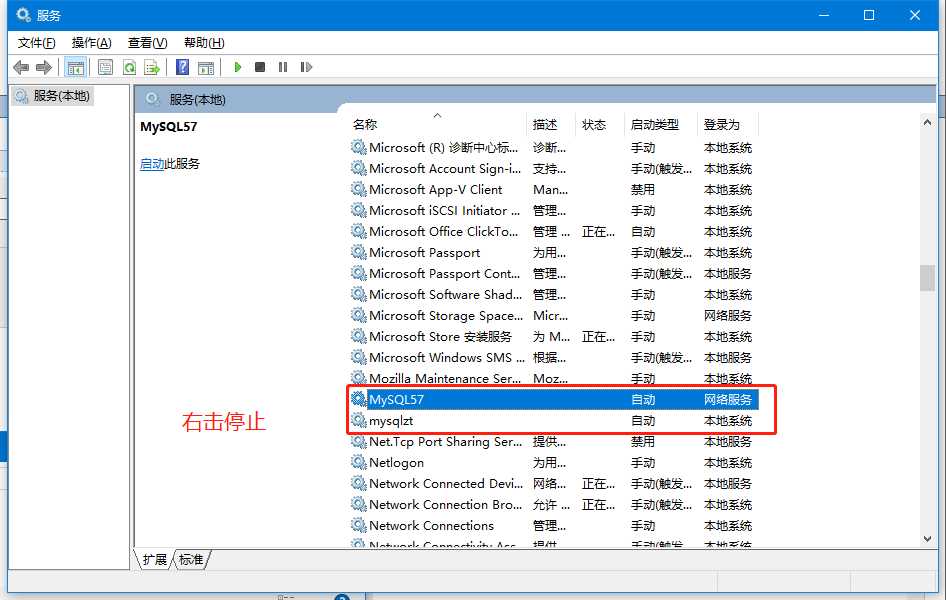This screenshot has width=946, height=600.
Task: Click the Forward arrow toolbar icon
Action: tap(43, 67)
